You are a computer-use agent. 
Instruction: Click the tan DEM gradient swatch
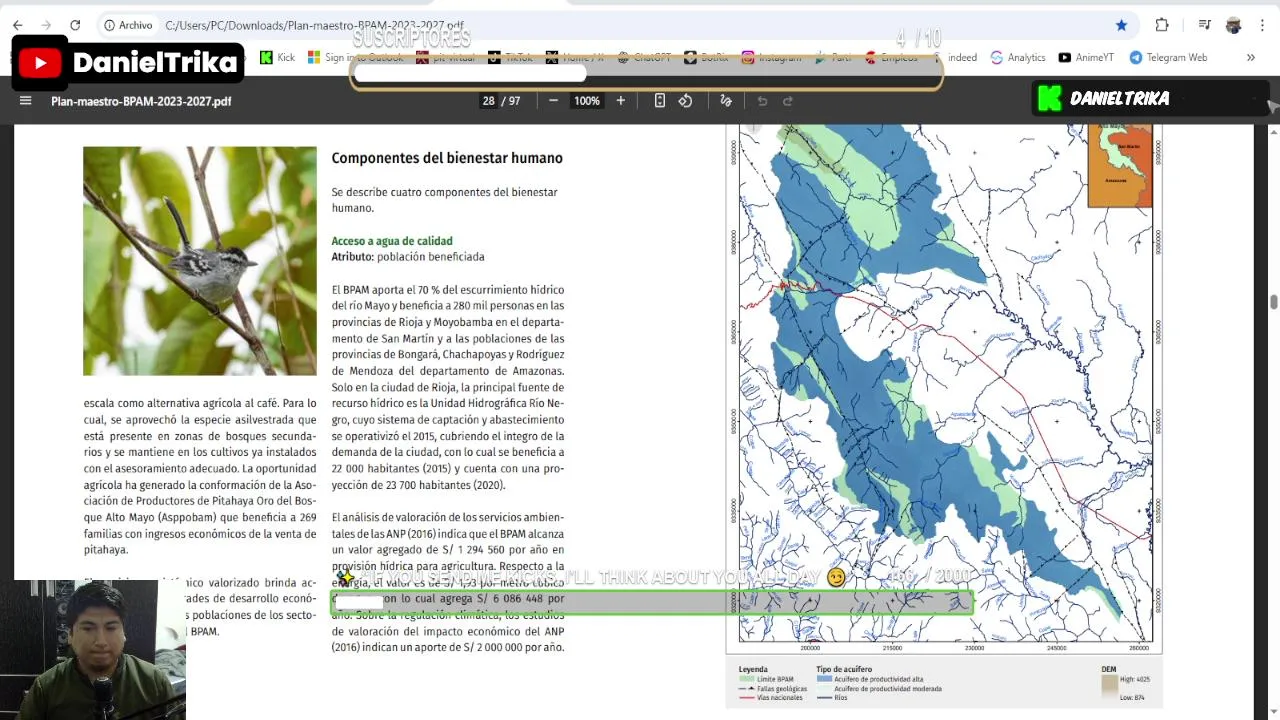coord(1109,685)
